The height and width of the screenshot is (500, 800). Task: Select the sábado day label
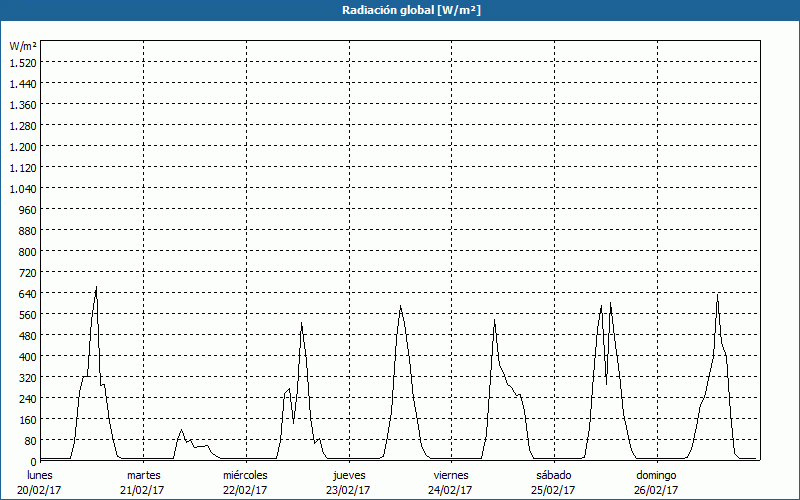point(553,475)
